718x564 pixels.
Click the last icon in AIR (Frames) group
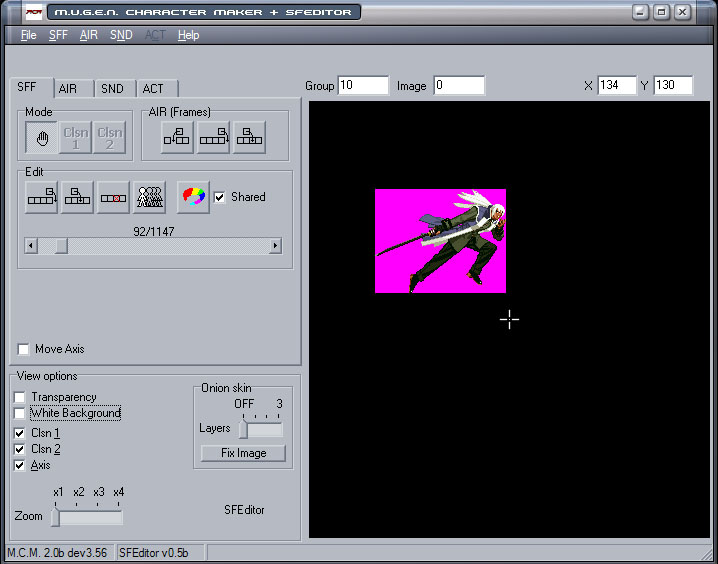[250, 138]
